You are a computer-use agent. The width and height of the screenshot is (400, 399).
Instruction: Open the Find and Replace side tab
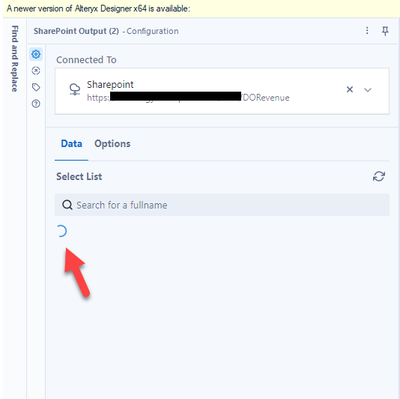tap(14, 58)
